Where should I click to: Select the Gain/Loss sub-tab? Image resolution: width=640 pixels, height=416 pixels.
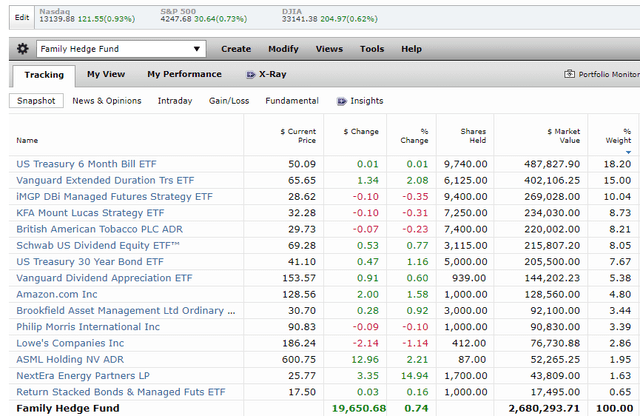(x=229, y=101)
